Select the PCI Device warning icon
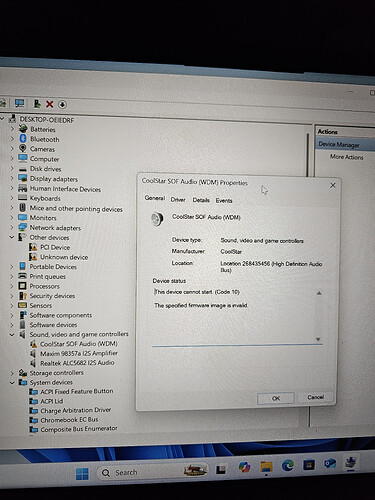 pyautogui.click(x=33, y=247)
